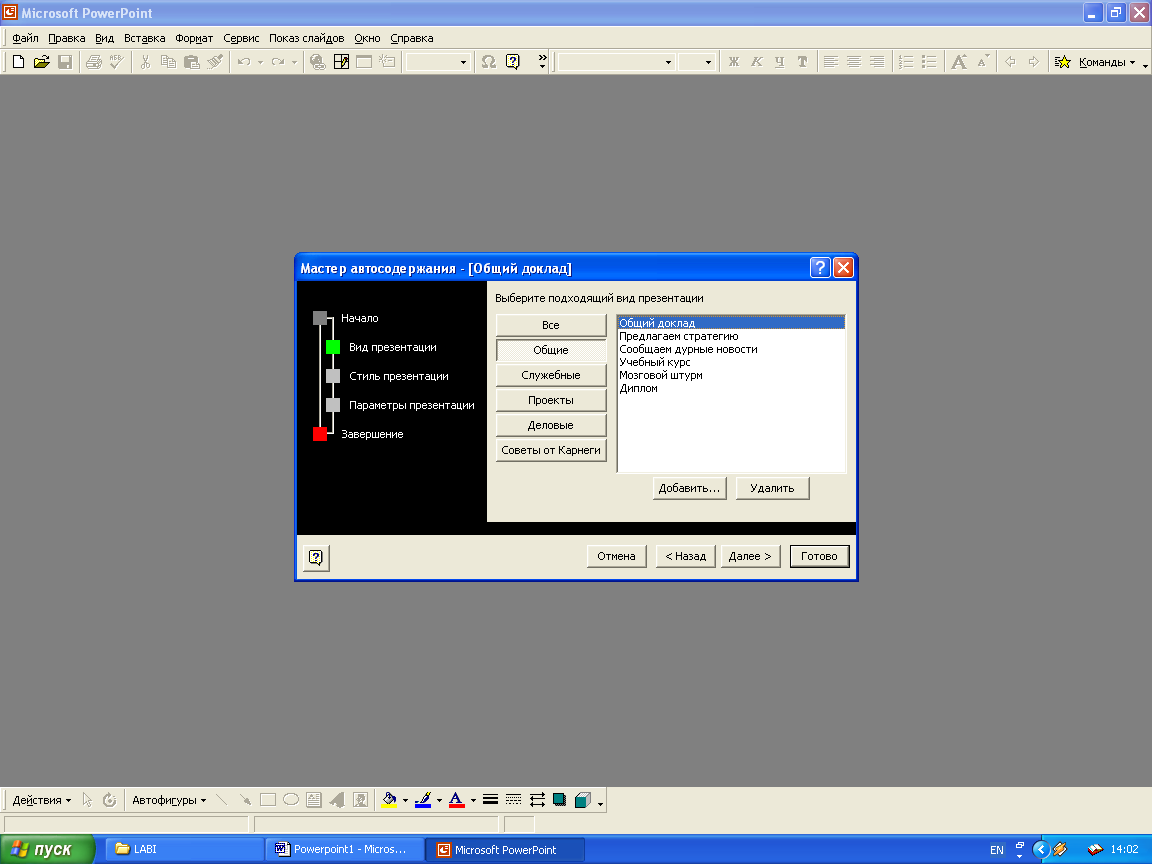Click the Line Style icon
Viewport: 1152px width, 864px height.
491,800
